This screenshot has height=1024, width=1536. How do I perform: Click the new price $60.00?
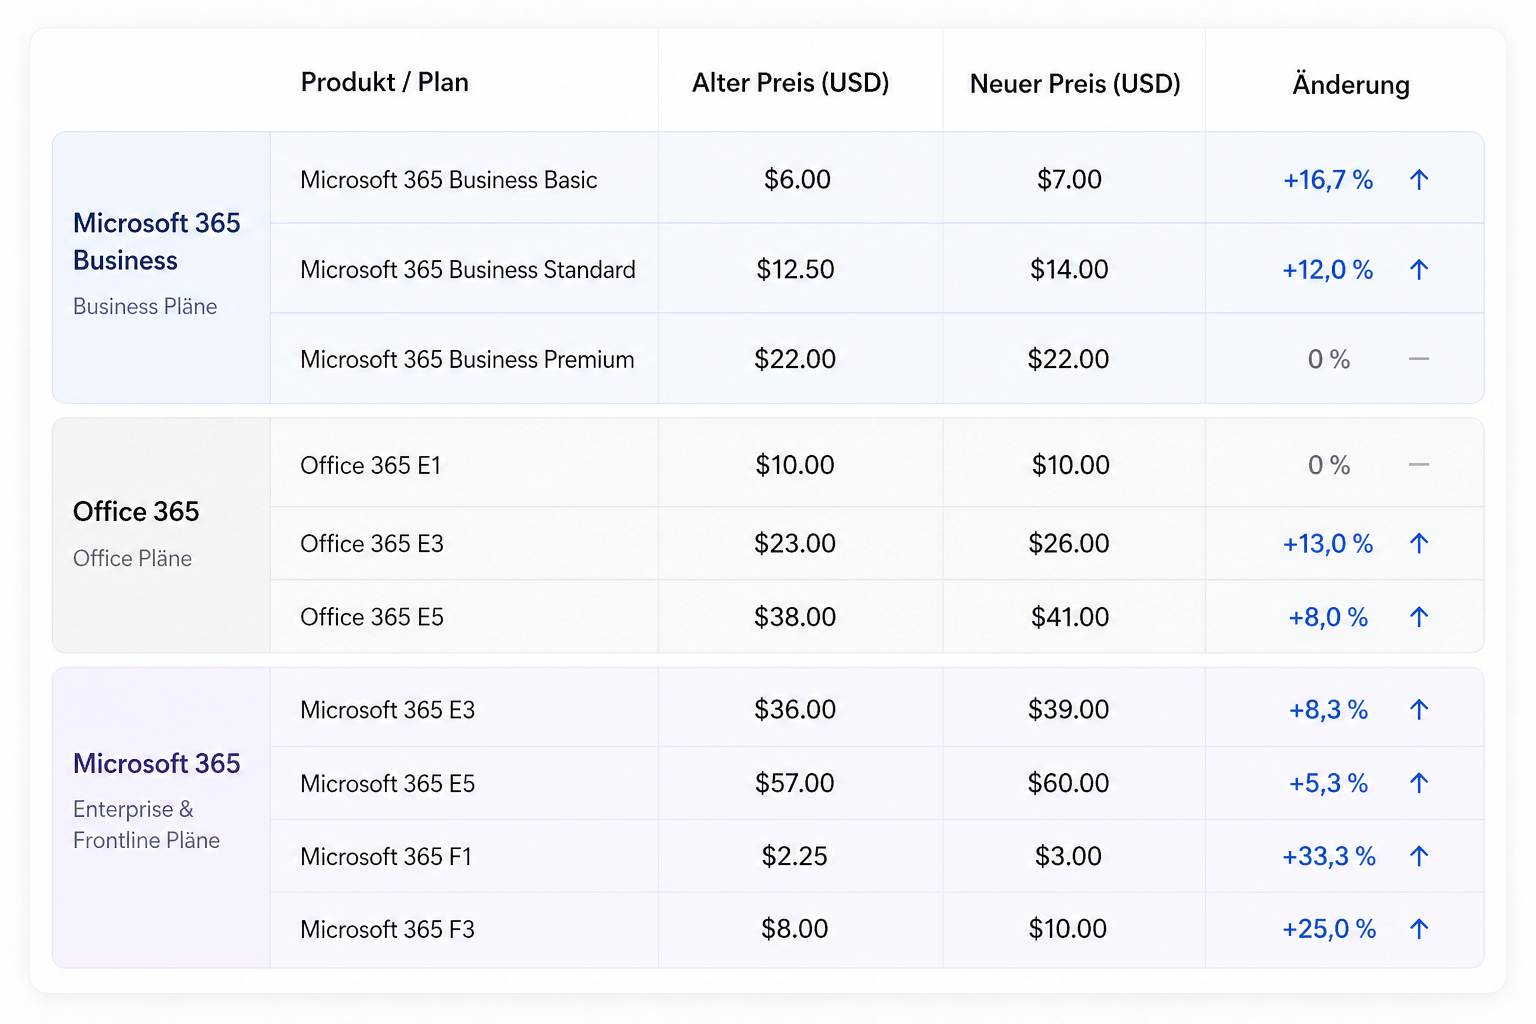1068,782
